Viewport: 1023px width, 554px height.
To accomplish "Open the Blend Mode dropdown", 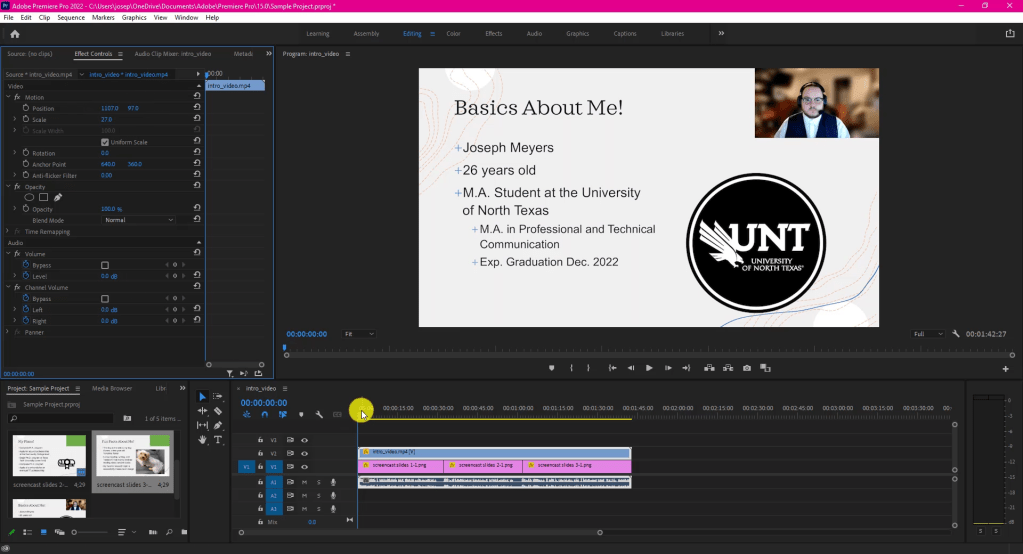I will (139, 220).
